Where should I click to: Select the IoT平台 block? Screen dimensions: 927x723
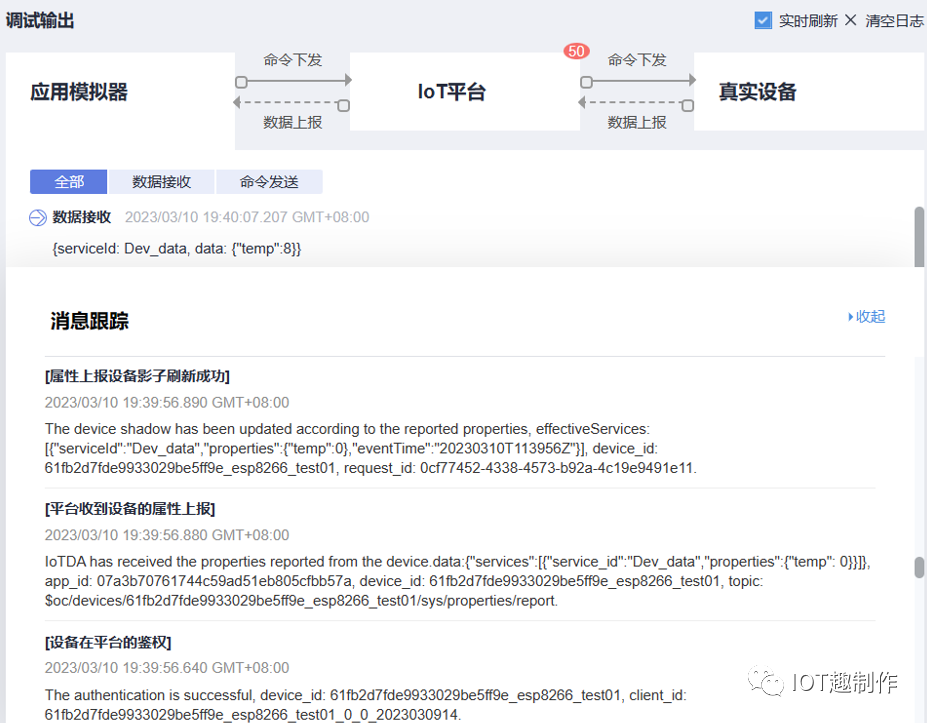[x=452, y=92]
